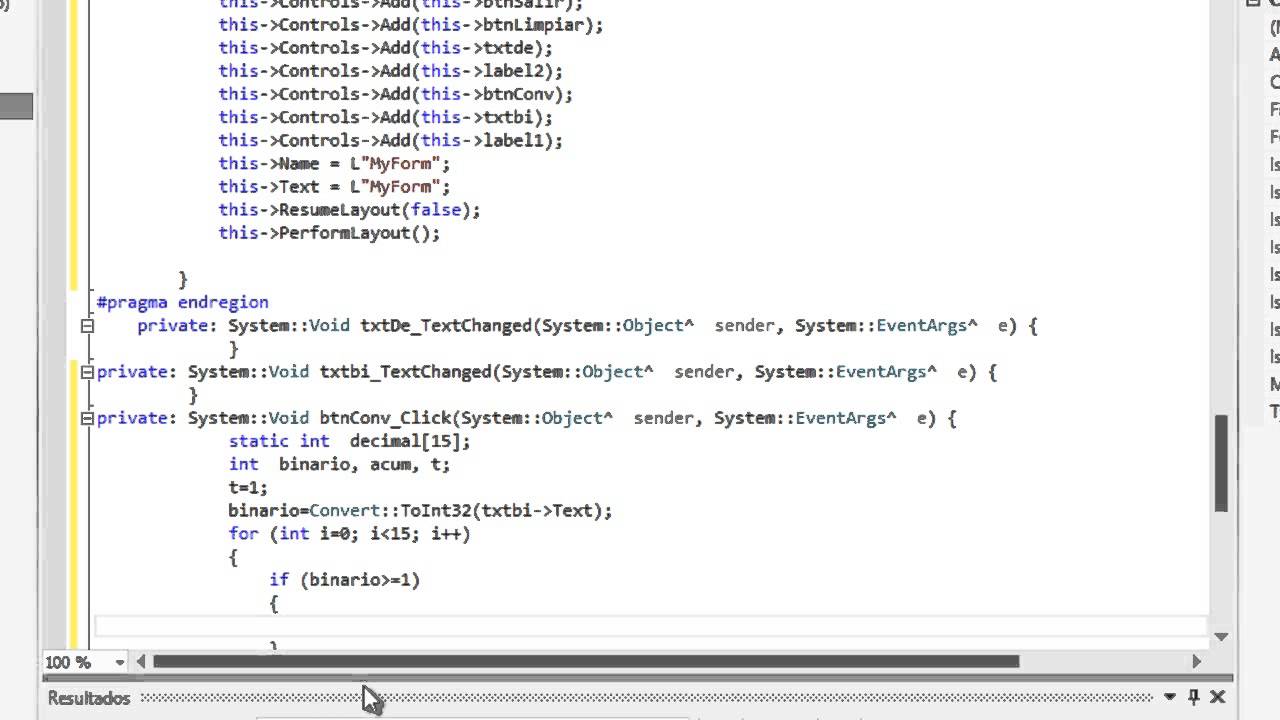Collapse the txtbi_TextChanged function block
Image resolution: width=1280 pixels, height=720 pixels.
[87, 372]
